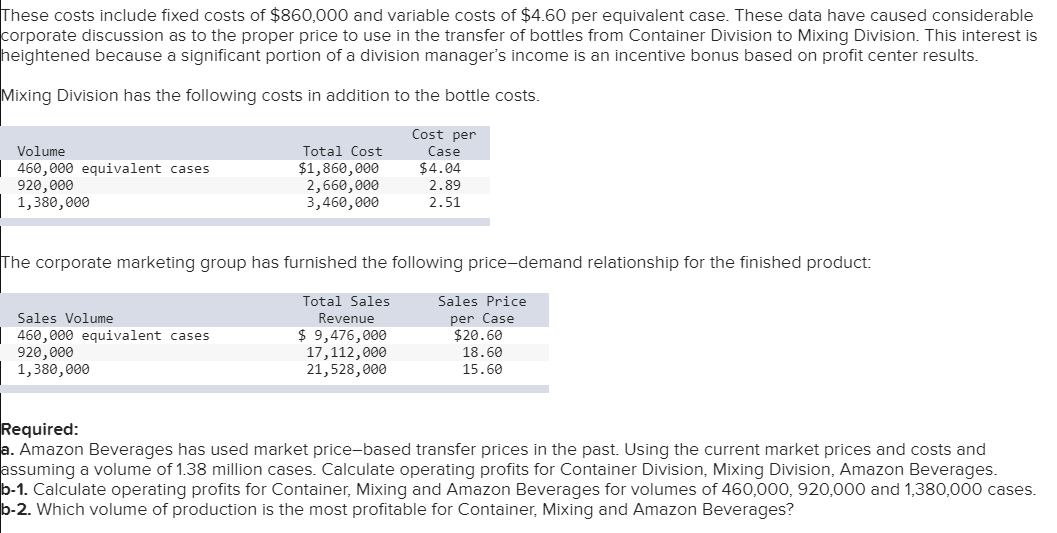
Task: Click the Total Sales Revenue header
Action: coord(346,309)
